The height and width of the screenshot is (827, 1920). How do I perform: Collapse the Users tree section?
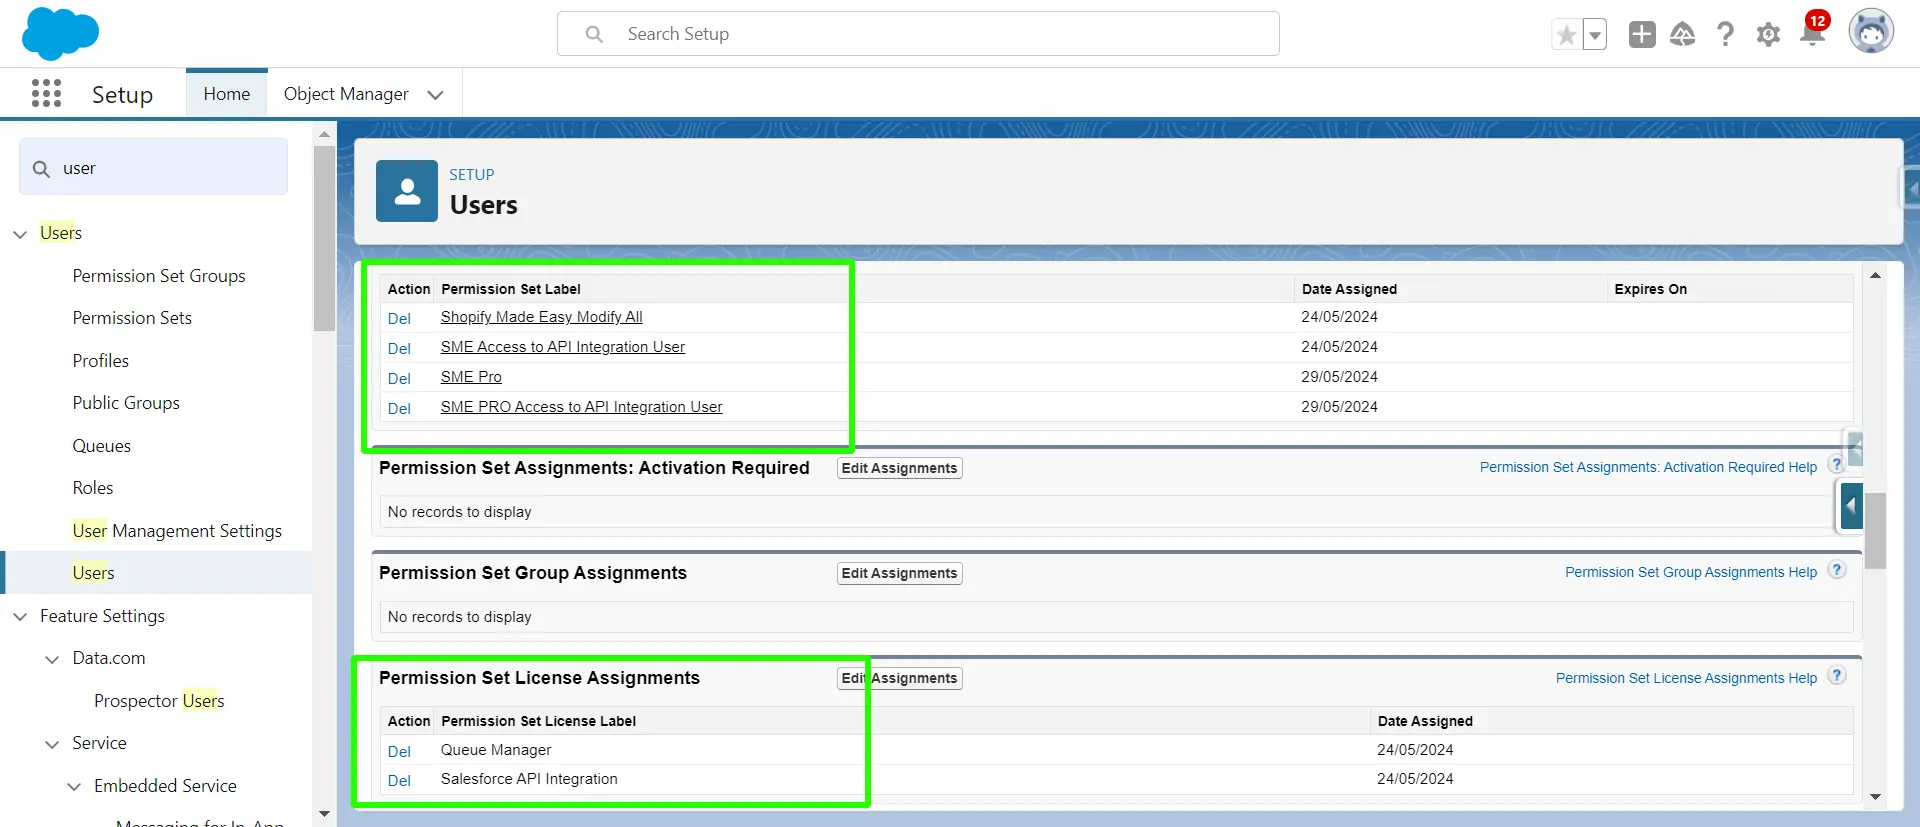pyautogui.click(x=20, y=234)
